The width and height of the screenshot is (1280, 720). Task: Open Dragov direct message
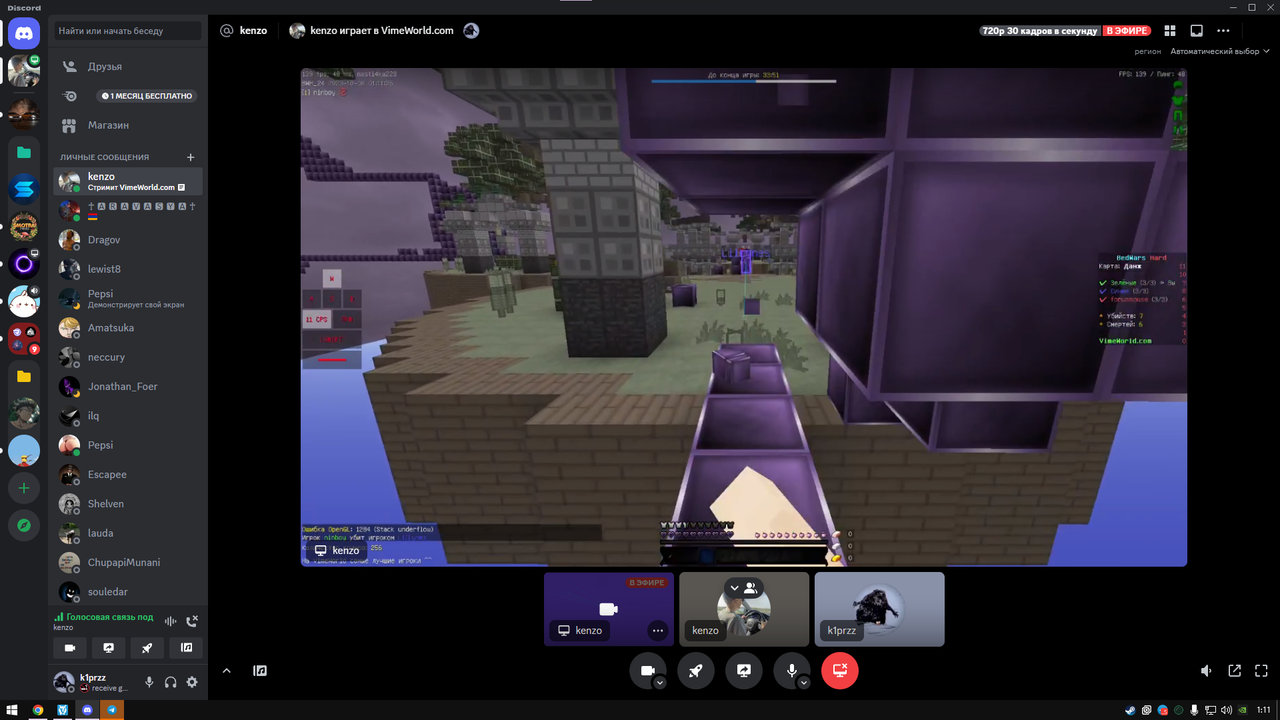(128, 240)
